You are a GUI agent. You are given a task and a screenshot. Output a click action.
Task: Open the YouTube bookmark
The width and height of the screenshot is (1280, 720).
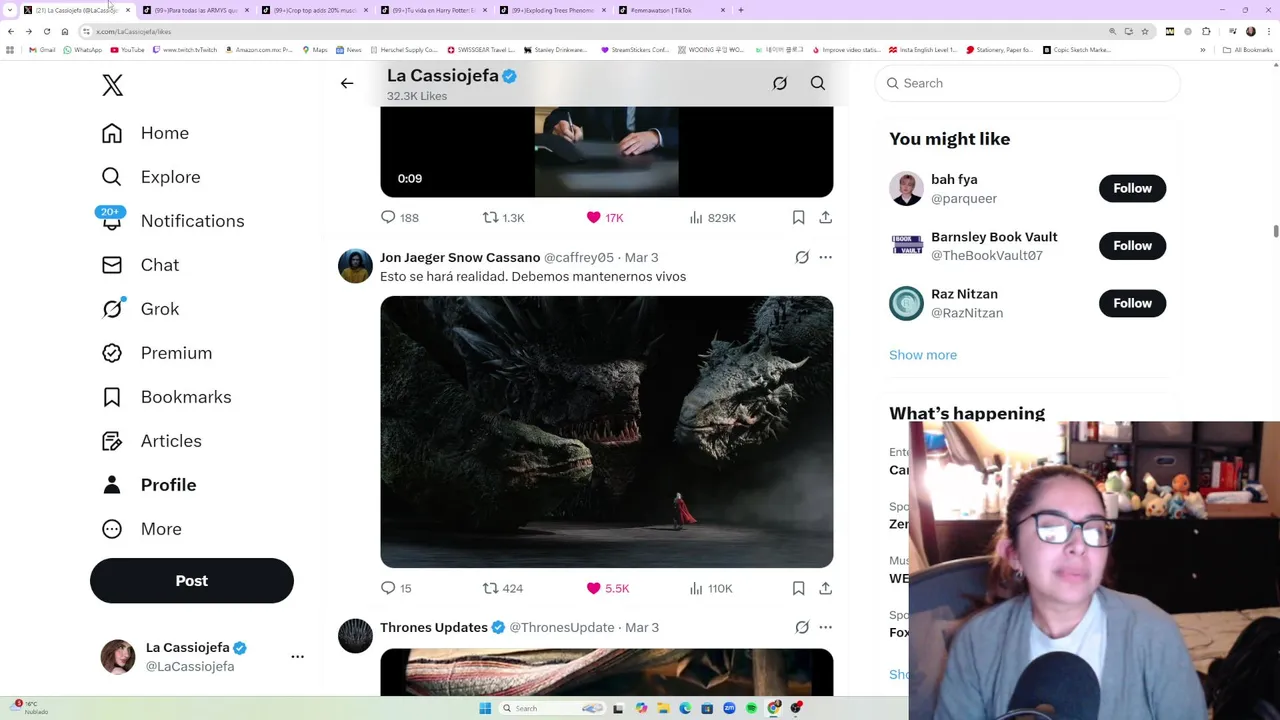coord(127,50)
